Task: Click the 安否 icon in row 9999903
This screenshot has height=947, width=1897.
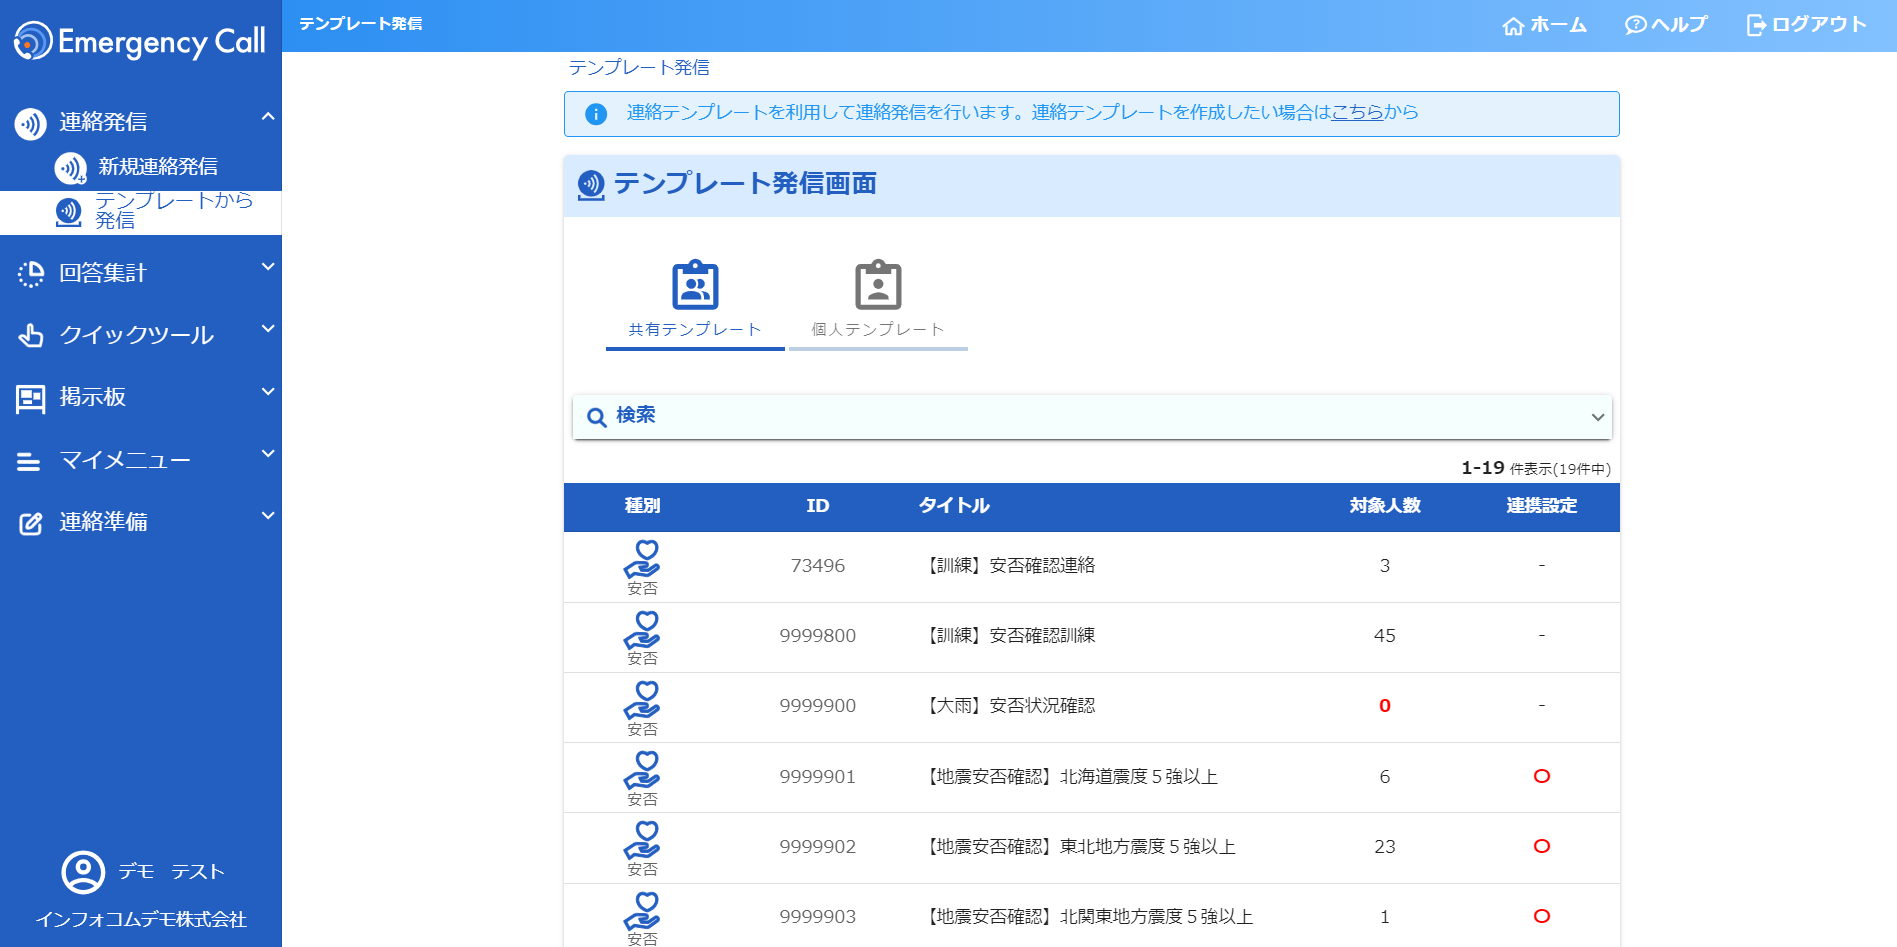Action: click(x=642, y=911)
